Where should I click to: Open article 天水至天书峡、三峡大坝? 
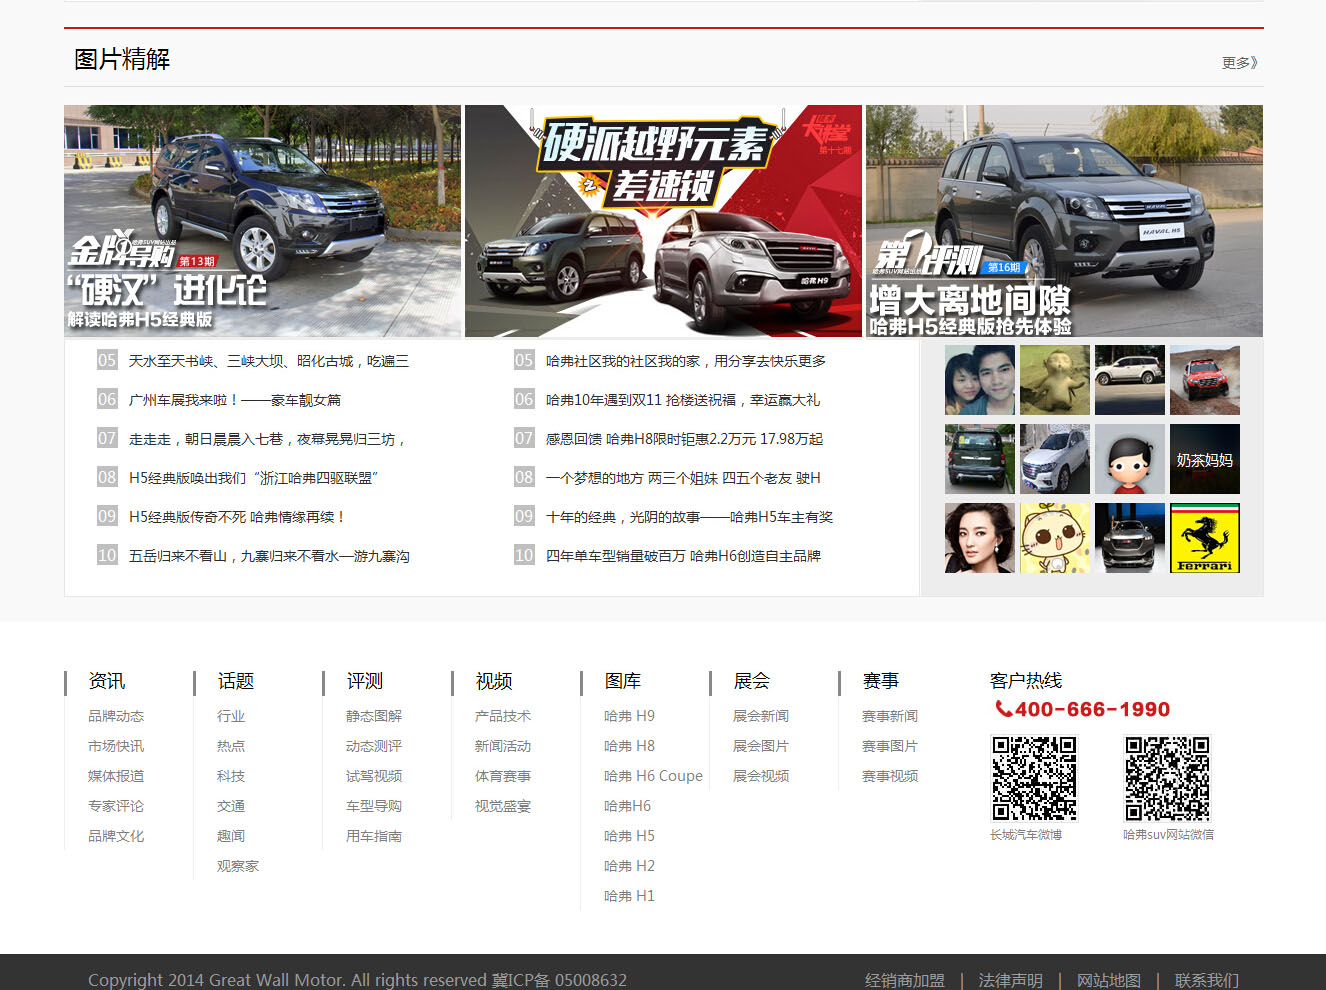coord(268,361)
